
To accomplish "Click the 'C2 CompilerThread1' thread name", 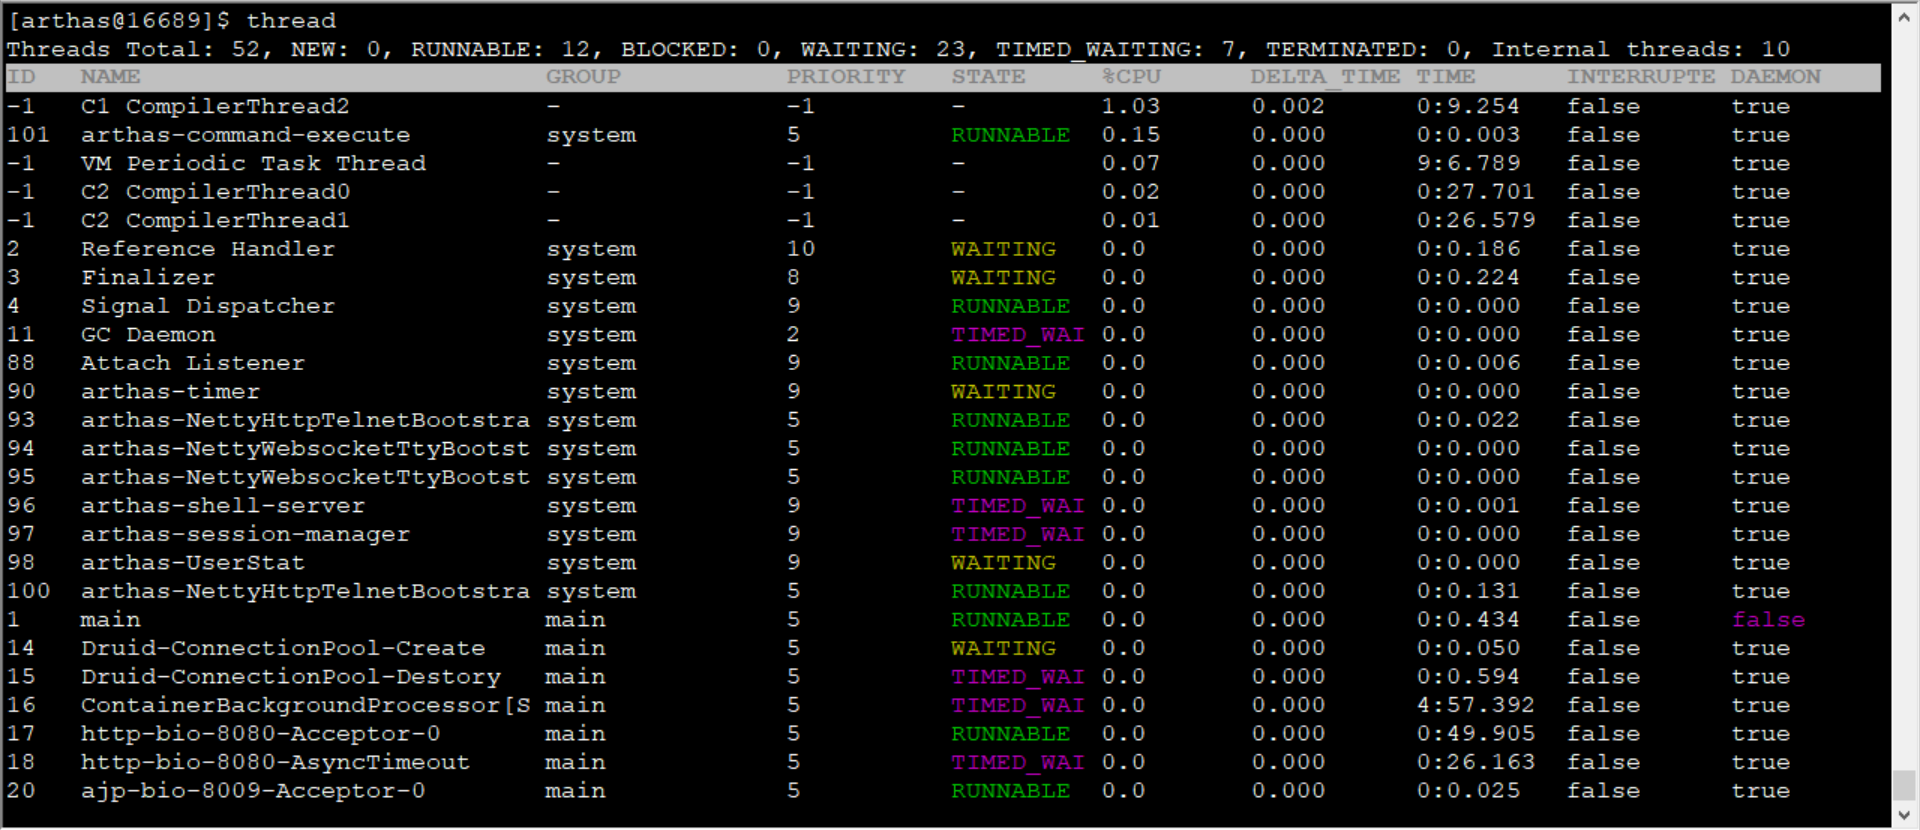I will pos(215,220).
